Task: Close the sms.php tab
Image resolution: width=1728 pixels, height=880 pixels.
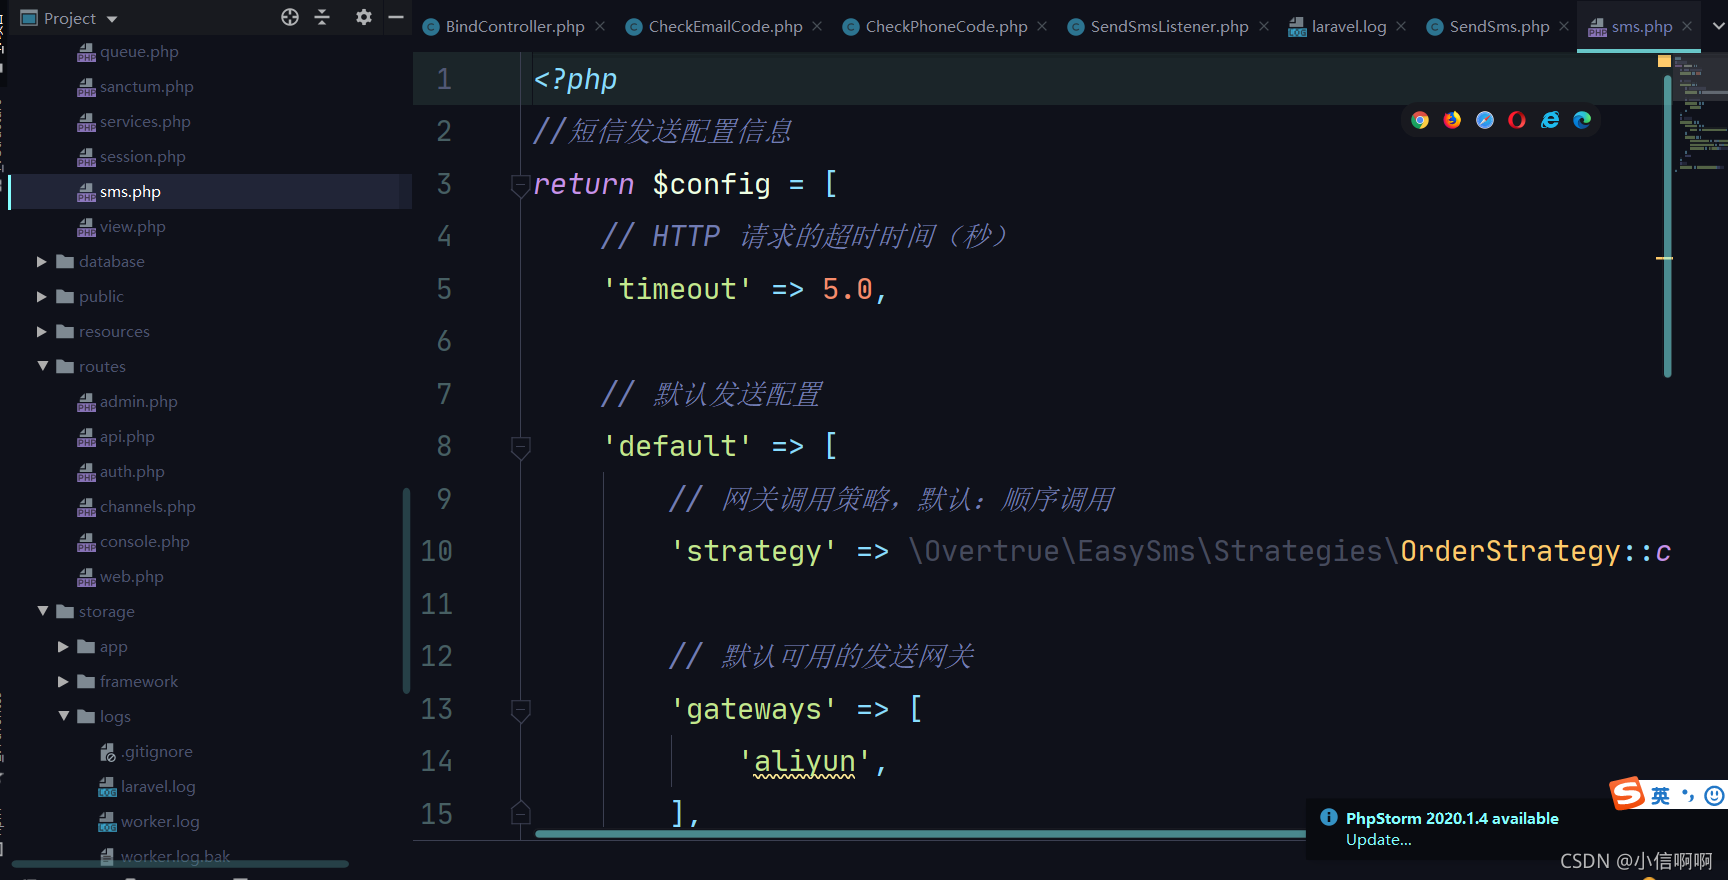Action: coord(1687,26)
